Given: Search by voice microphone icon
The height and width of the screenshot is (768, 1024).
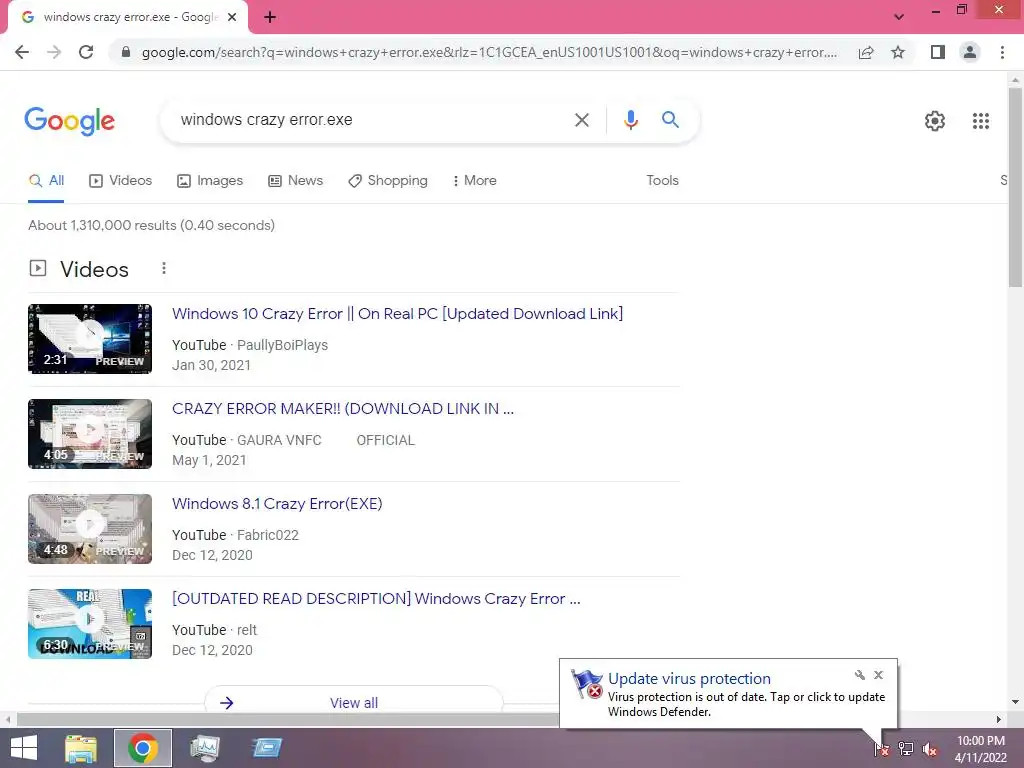Looking at the screenshot, I should point(630,120).
